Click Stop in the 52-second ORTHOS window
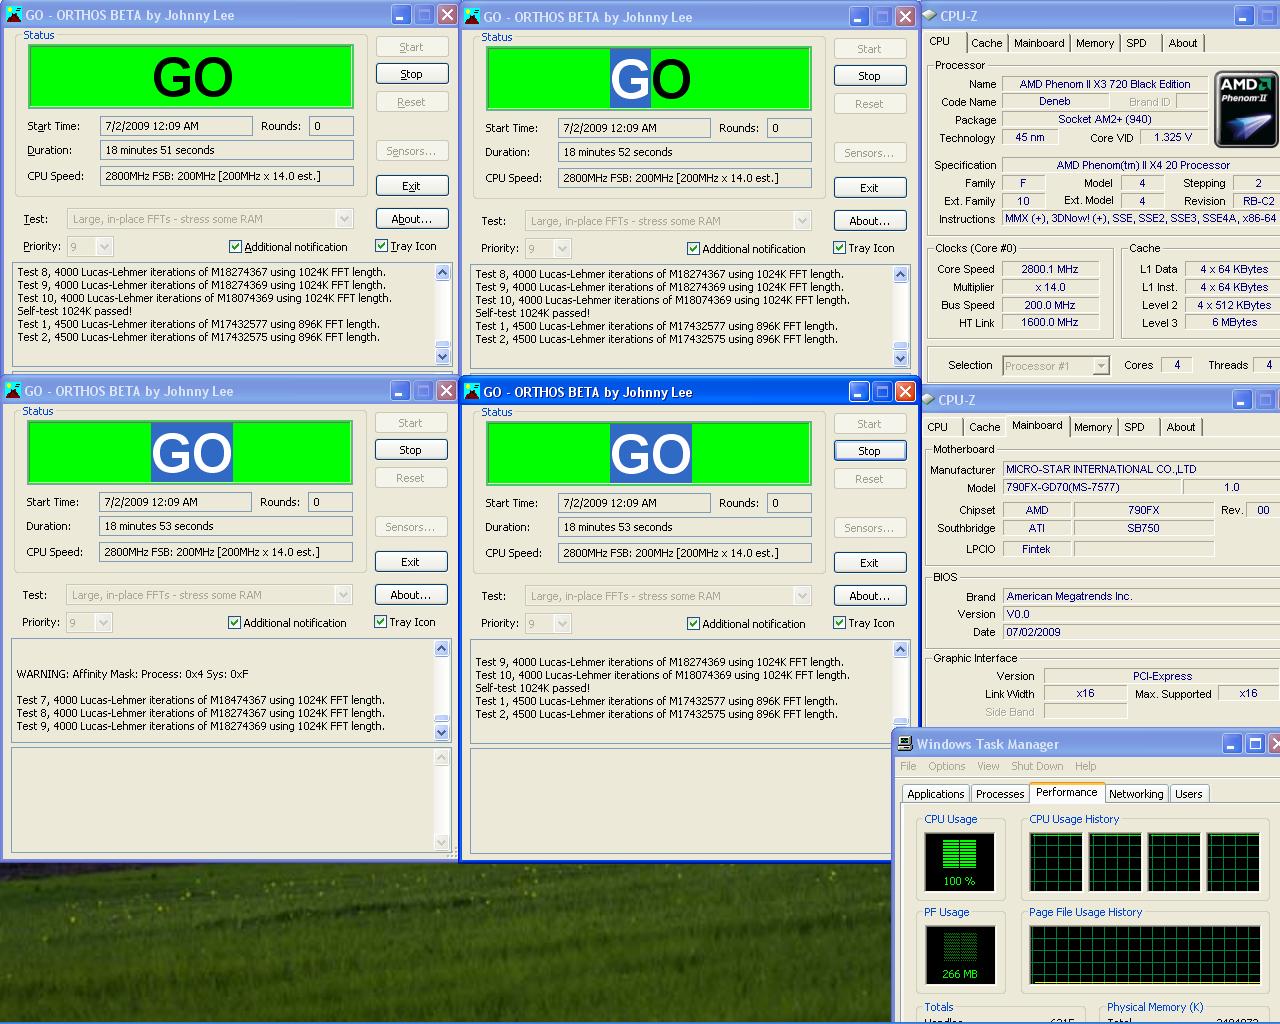1280x1024 pixels. (x=869, y=76)
